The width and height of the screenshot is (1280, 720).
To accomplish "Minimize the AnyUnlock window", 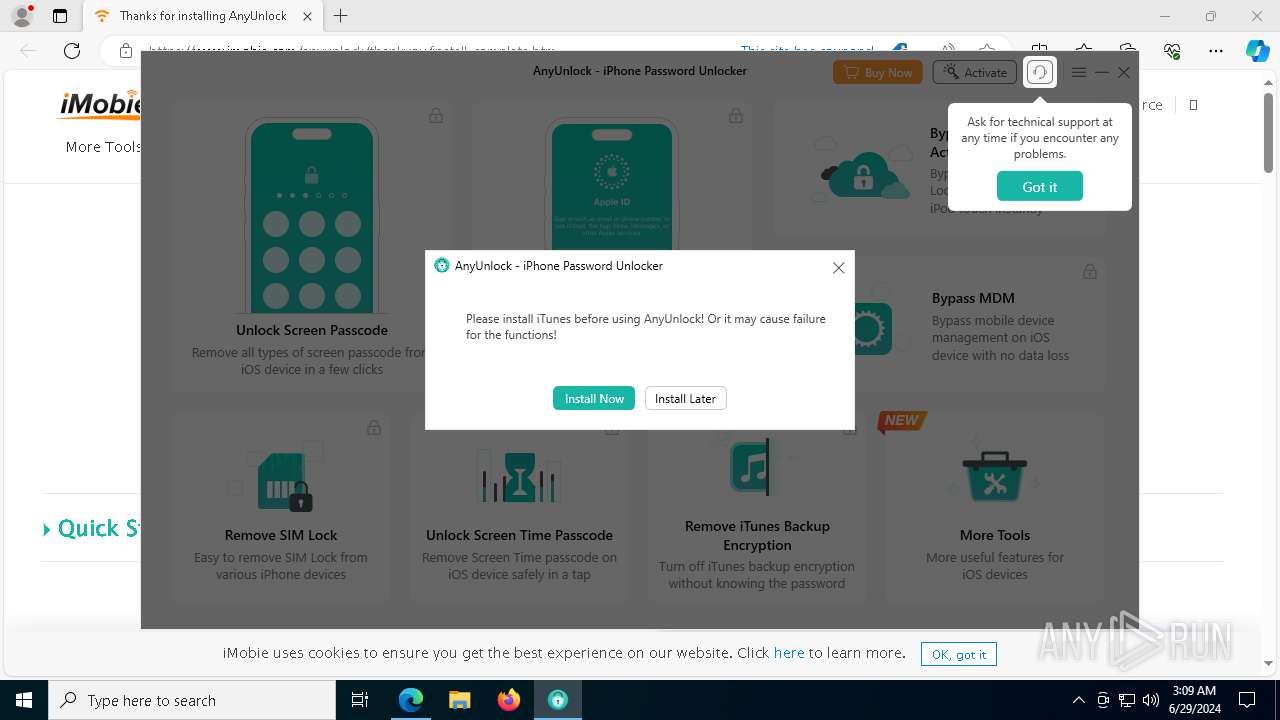I will click(1102, 72).
